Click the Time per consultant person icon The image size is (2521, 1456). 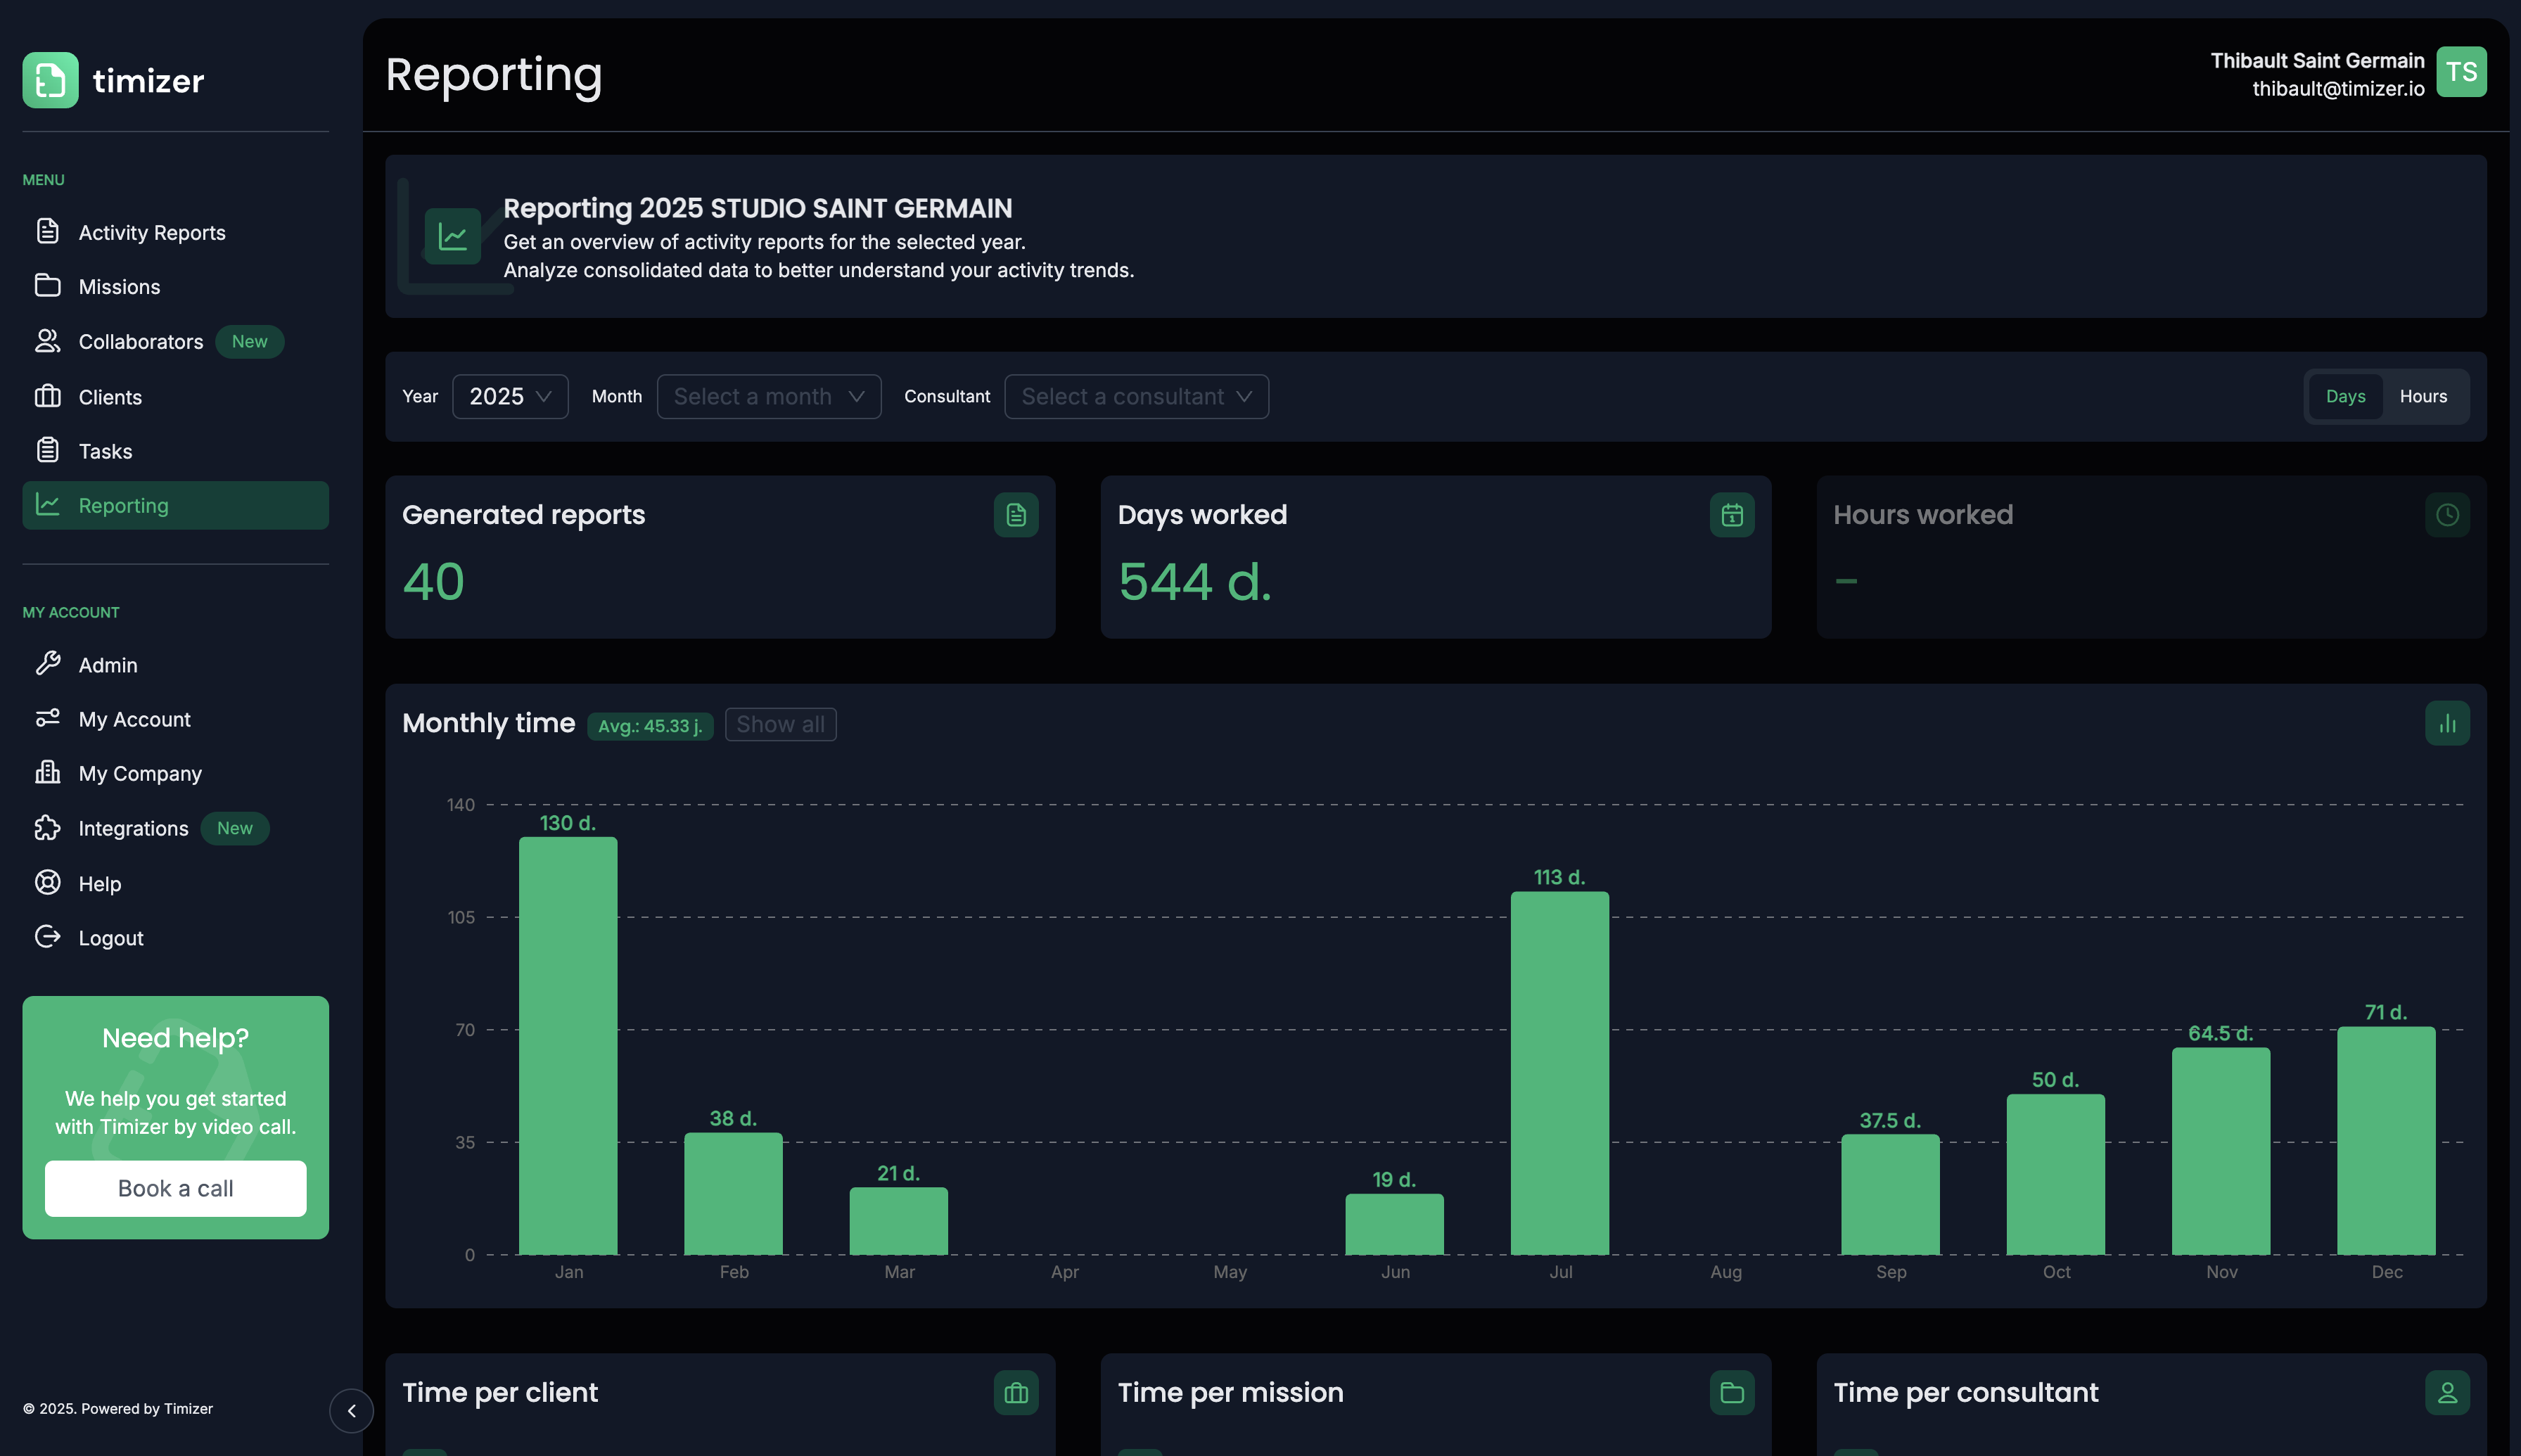[2447, 1391]
